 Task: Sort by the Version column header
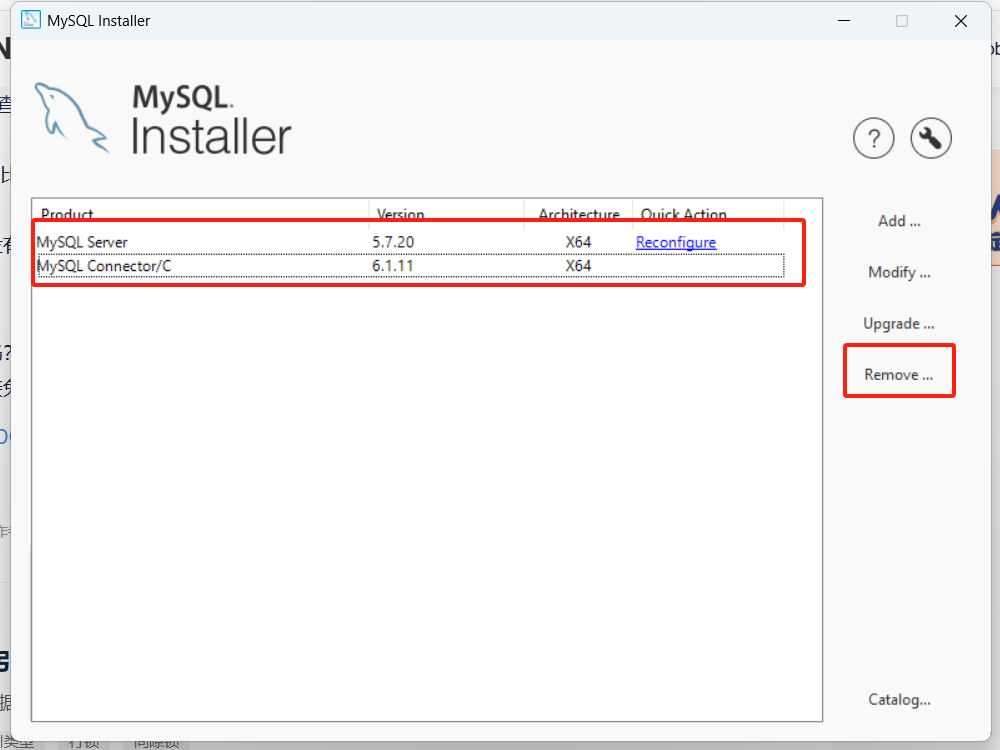point(400,214)
